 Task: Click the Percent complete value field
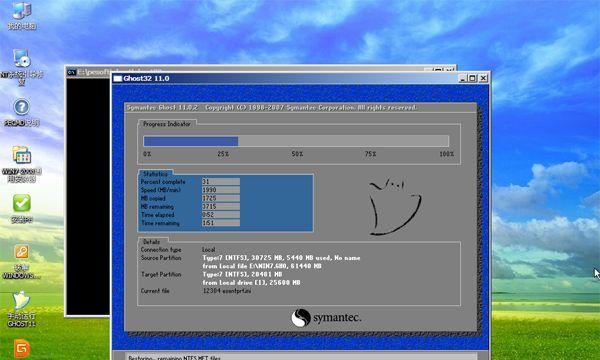point(221,182)
